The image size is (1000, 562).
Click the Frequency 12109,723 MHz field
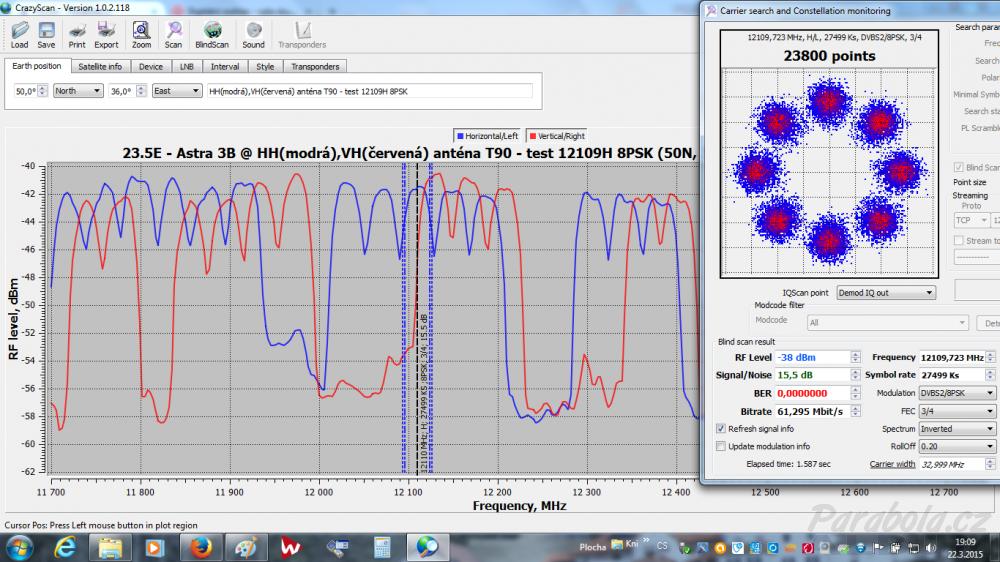pyautogui.click(x=952, y=357)
